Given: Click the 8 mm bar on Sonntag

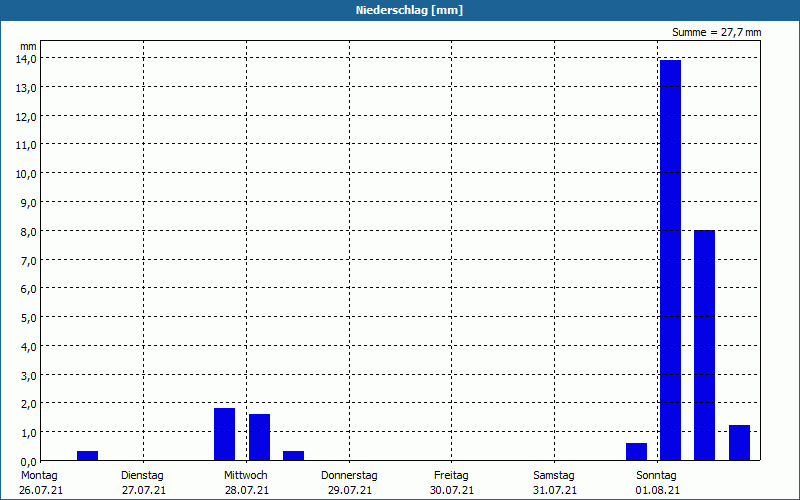Looking at the screenshot, I should coord(705,345).
